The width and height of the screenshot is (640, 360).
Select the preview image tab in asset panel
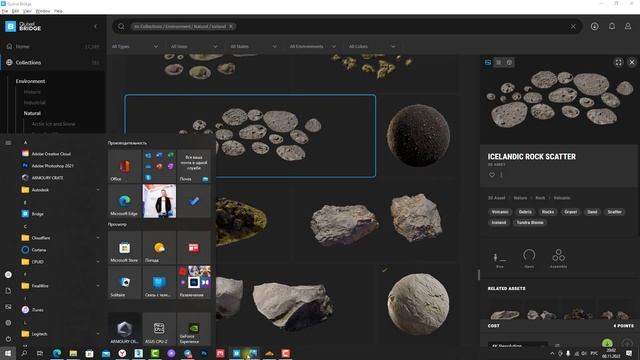(x=488, y=62)
